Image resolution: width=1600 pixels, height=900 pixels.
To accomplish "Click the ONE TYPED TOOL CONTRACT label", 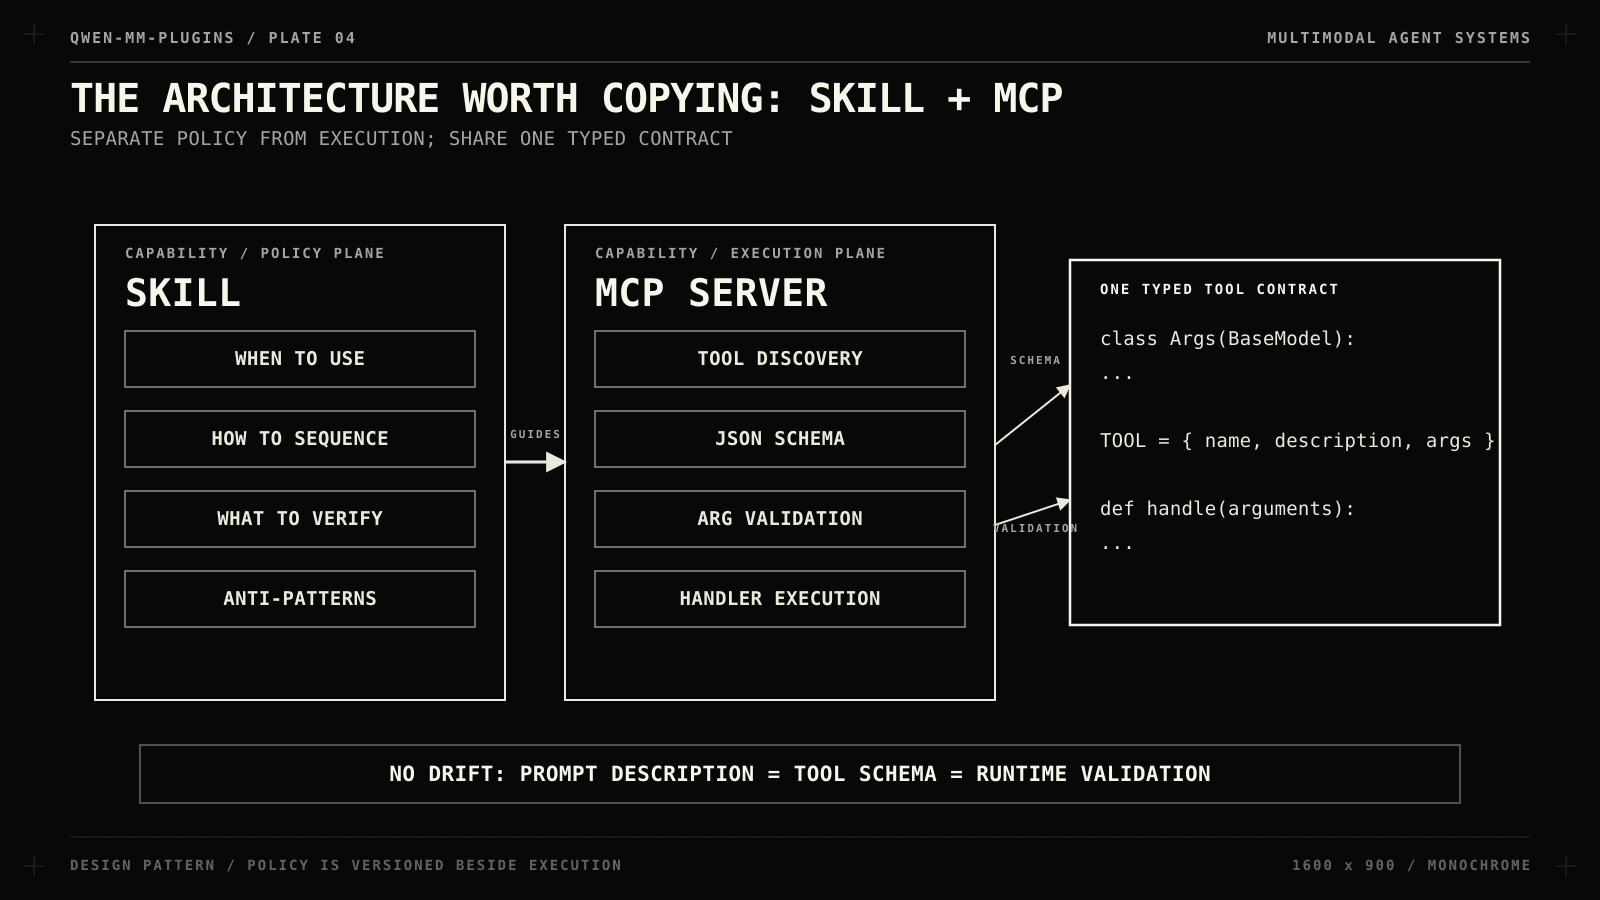I will click(x=1219, y=289).
